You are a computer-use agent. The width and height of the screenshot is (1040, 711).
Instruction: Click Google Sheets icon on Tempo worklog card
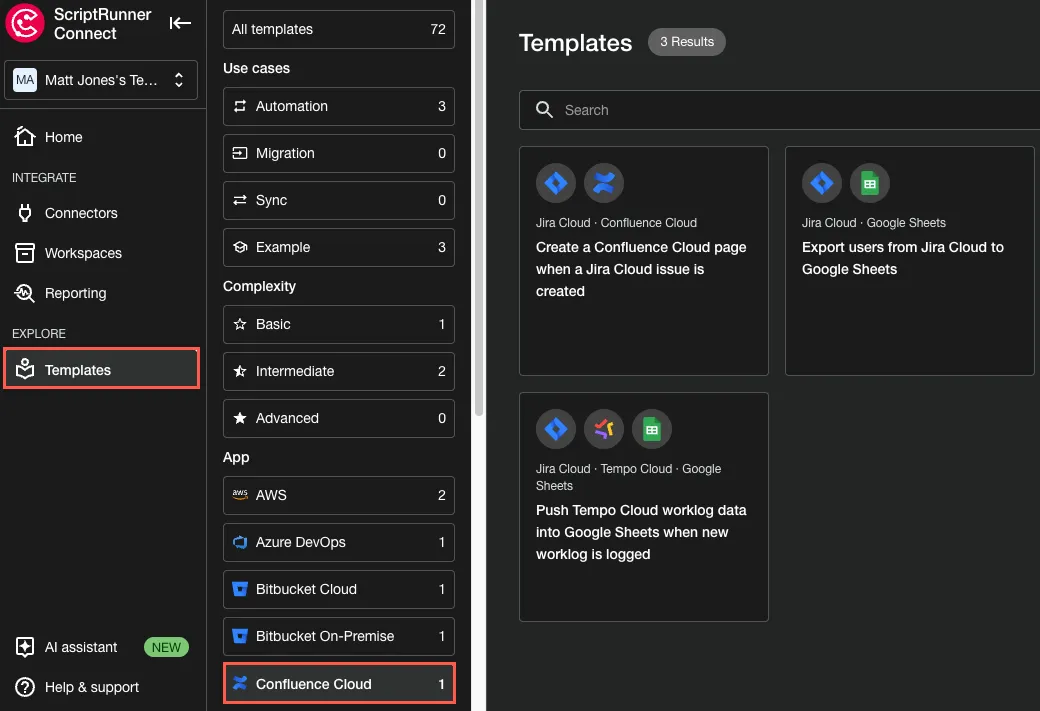click(x=651, y=429)
